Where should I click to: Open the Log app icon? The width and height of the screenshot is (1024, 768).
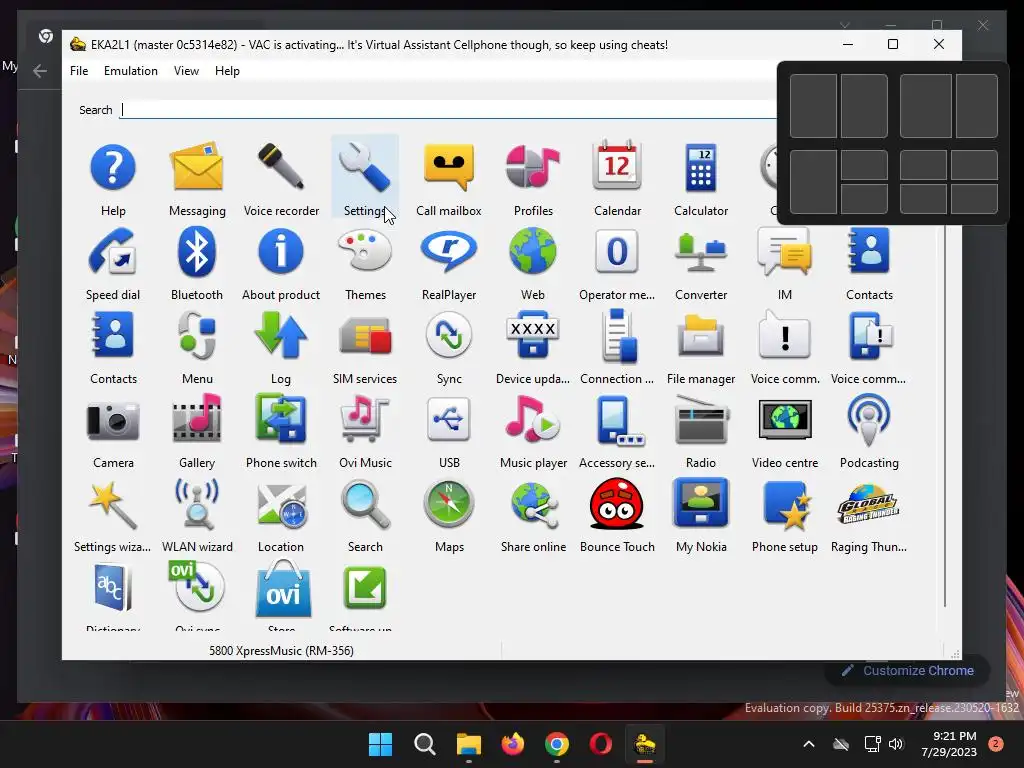[x=281, y=336]
